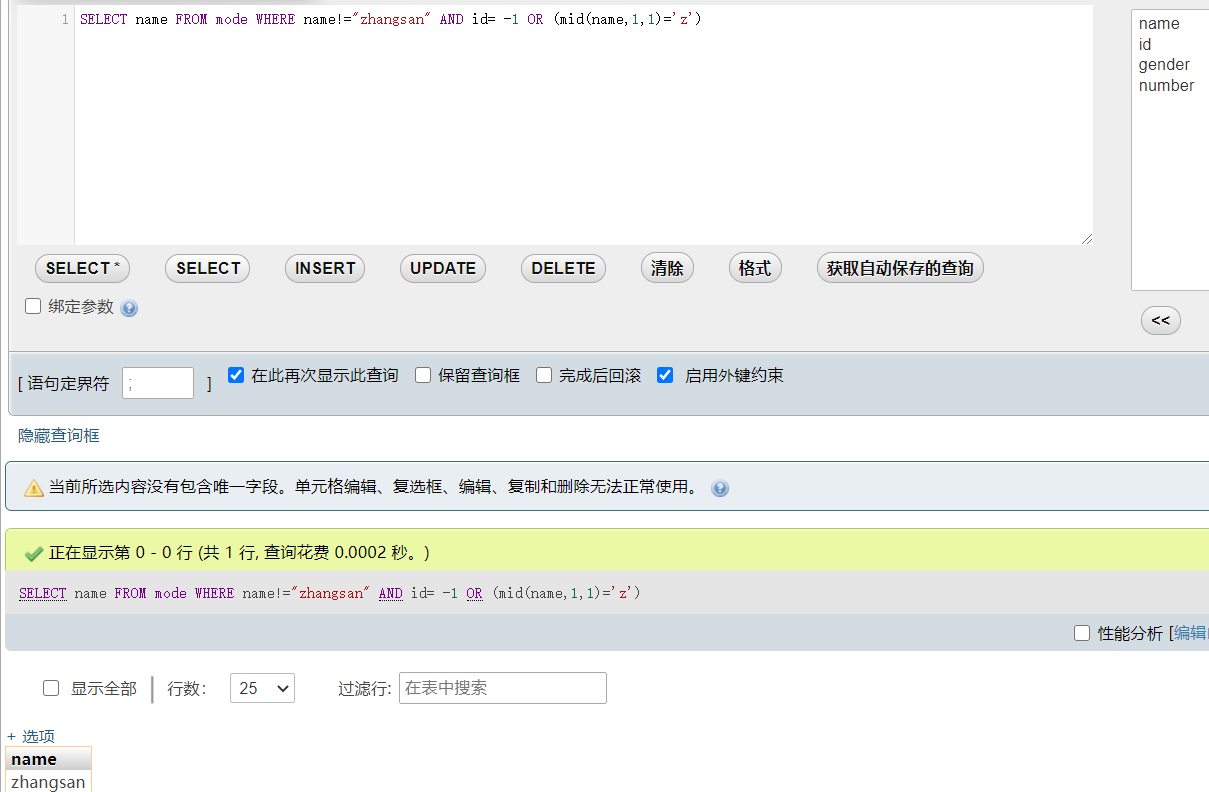1209x792 pixels.
Task: Collapse the column list with << button
Action: [1161, 320]
